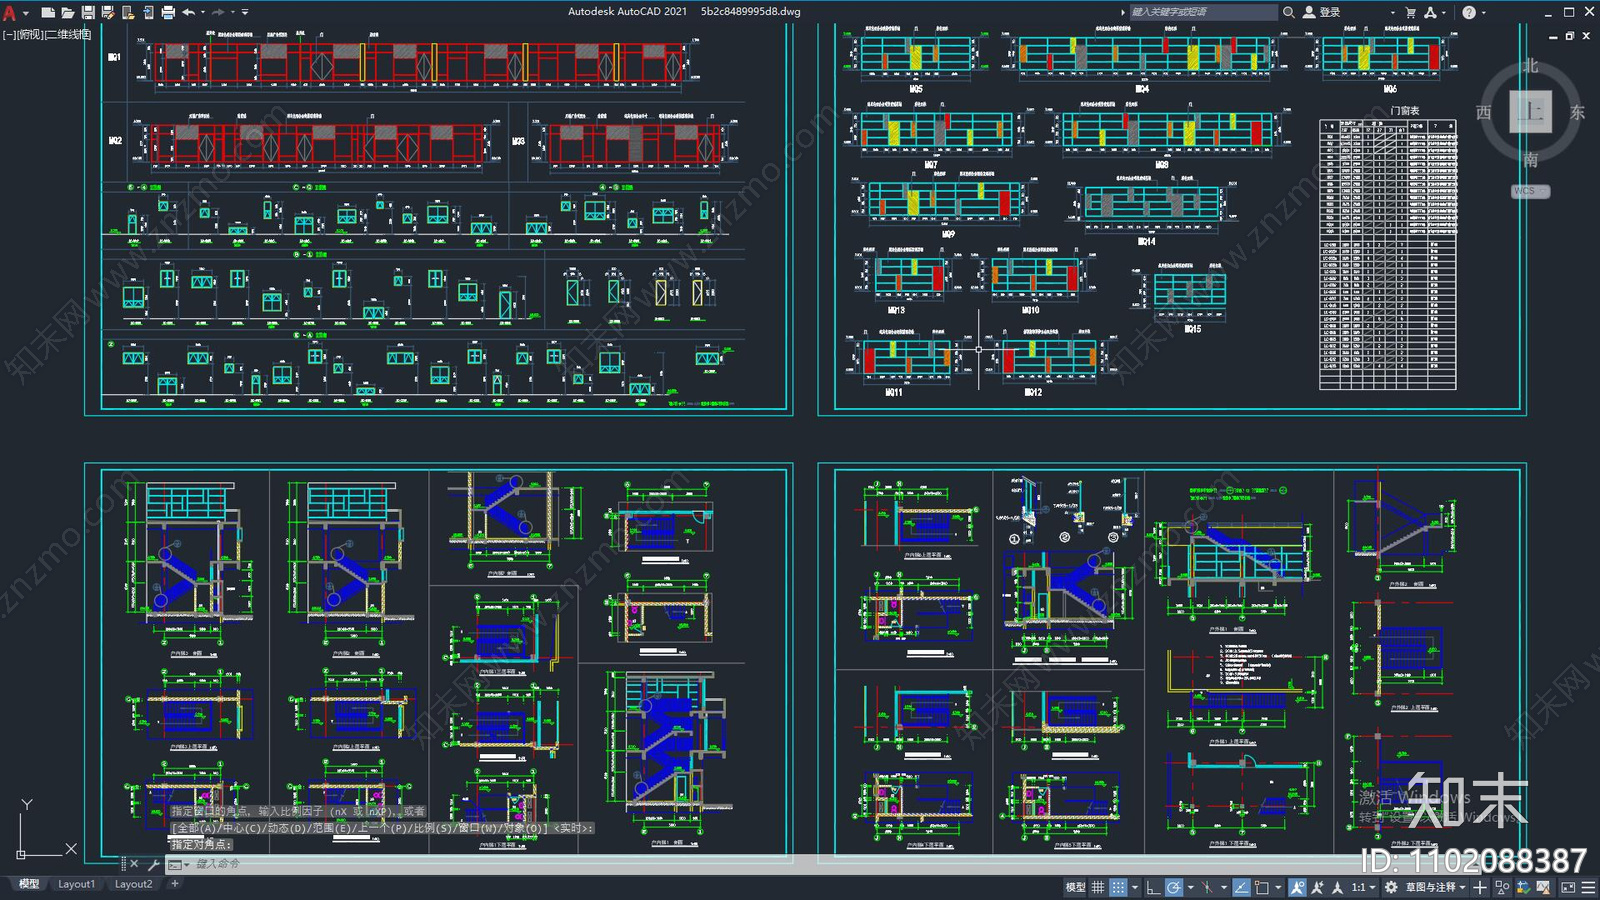This screenshot has width=1600, height=900.
Task: Open the AutoCAD application menu (red A)
Action: point(9,13)
